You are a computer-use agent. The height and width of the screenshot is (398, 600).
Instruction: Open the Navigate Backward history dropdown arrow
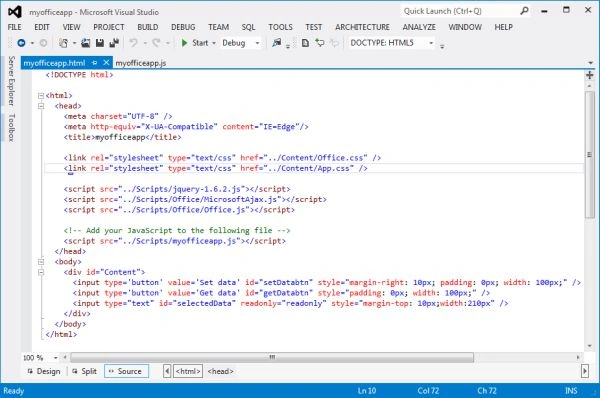pos(32,43)
